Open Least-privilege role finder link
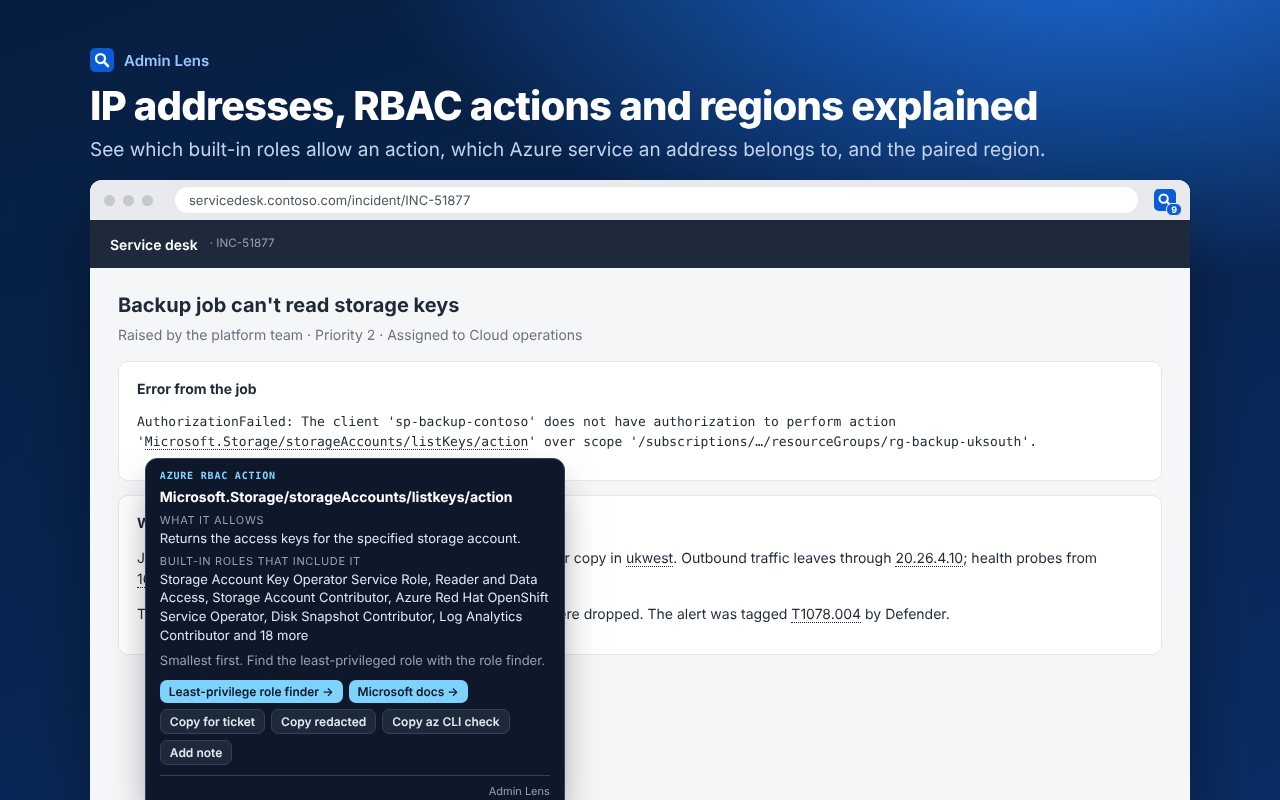Image resolution: width=1280 pixels, height=800 pixels. point(251,692)
